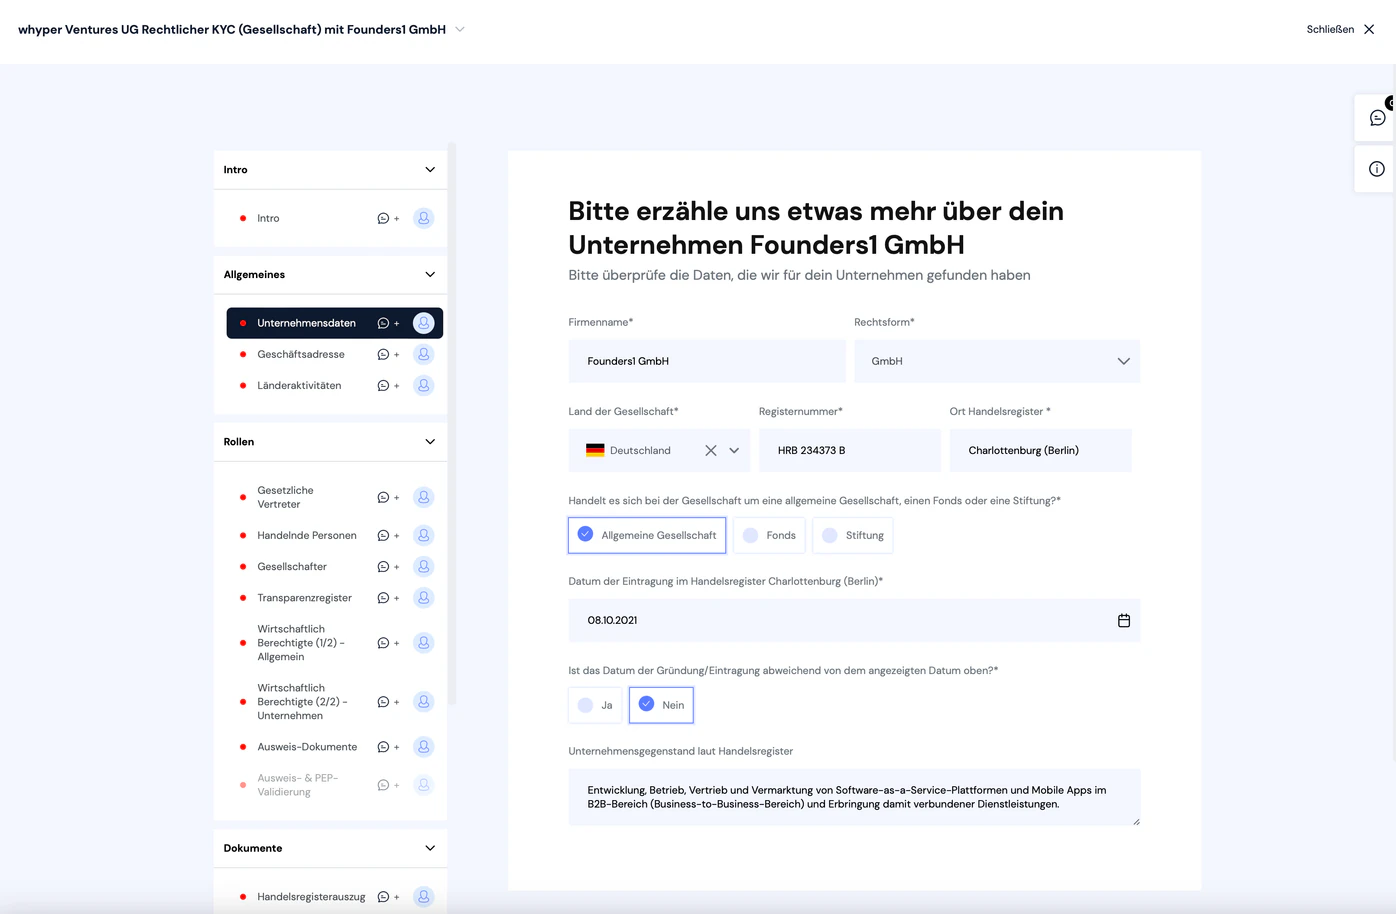
Task: Collapse the Allgemeines section
Action: [430, 275]
